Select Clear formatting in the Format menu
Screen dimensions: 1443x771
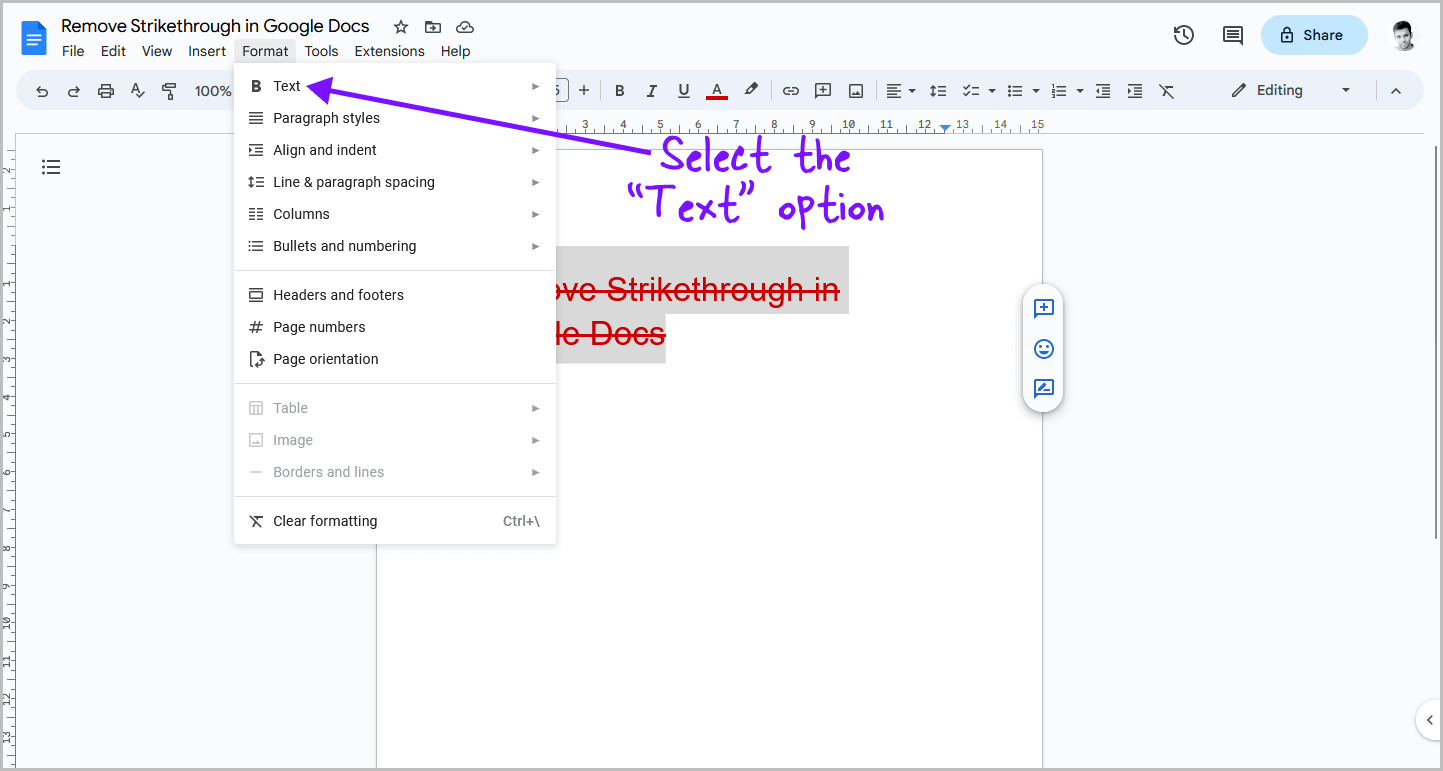click(x=325, y=520)
